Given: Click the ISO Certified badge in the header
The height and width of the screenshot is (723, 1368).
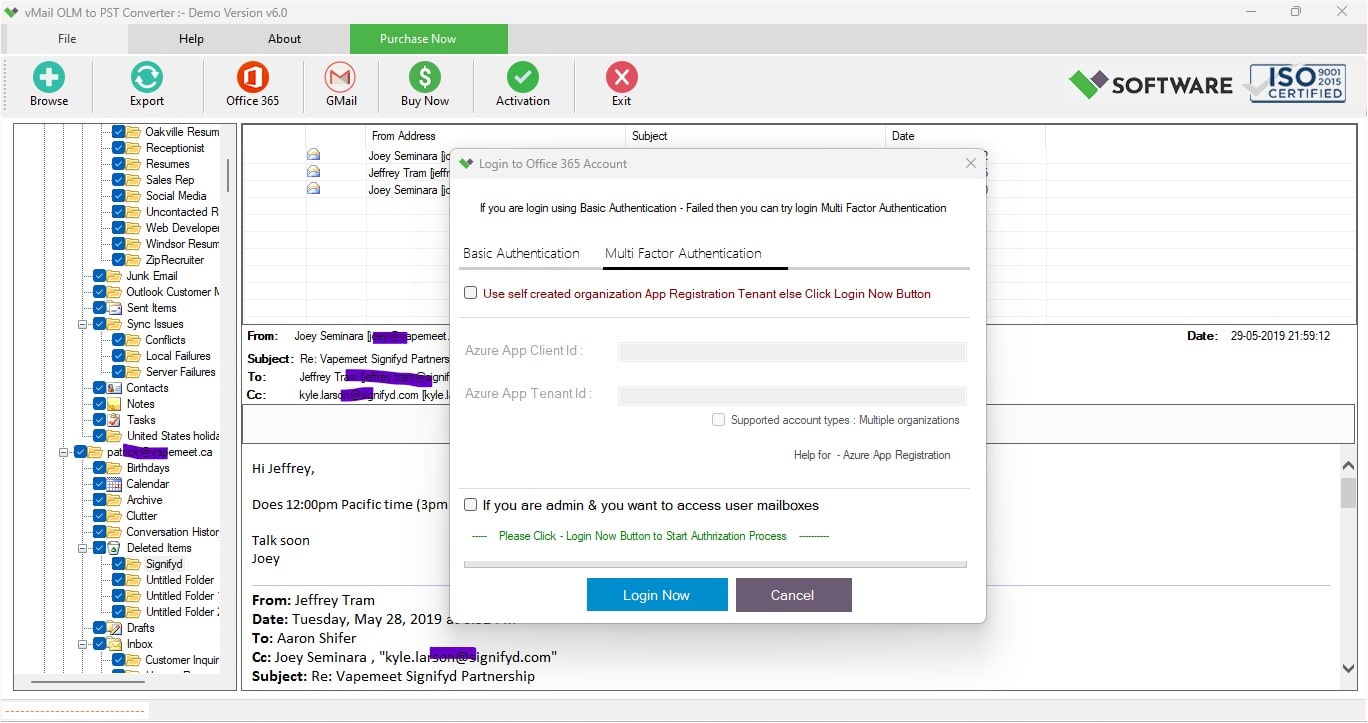Looking at the screenshot, I should (x=1296, y=83).
